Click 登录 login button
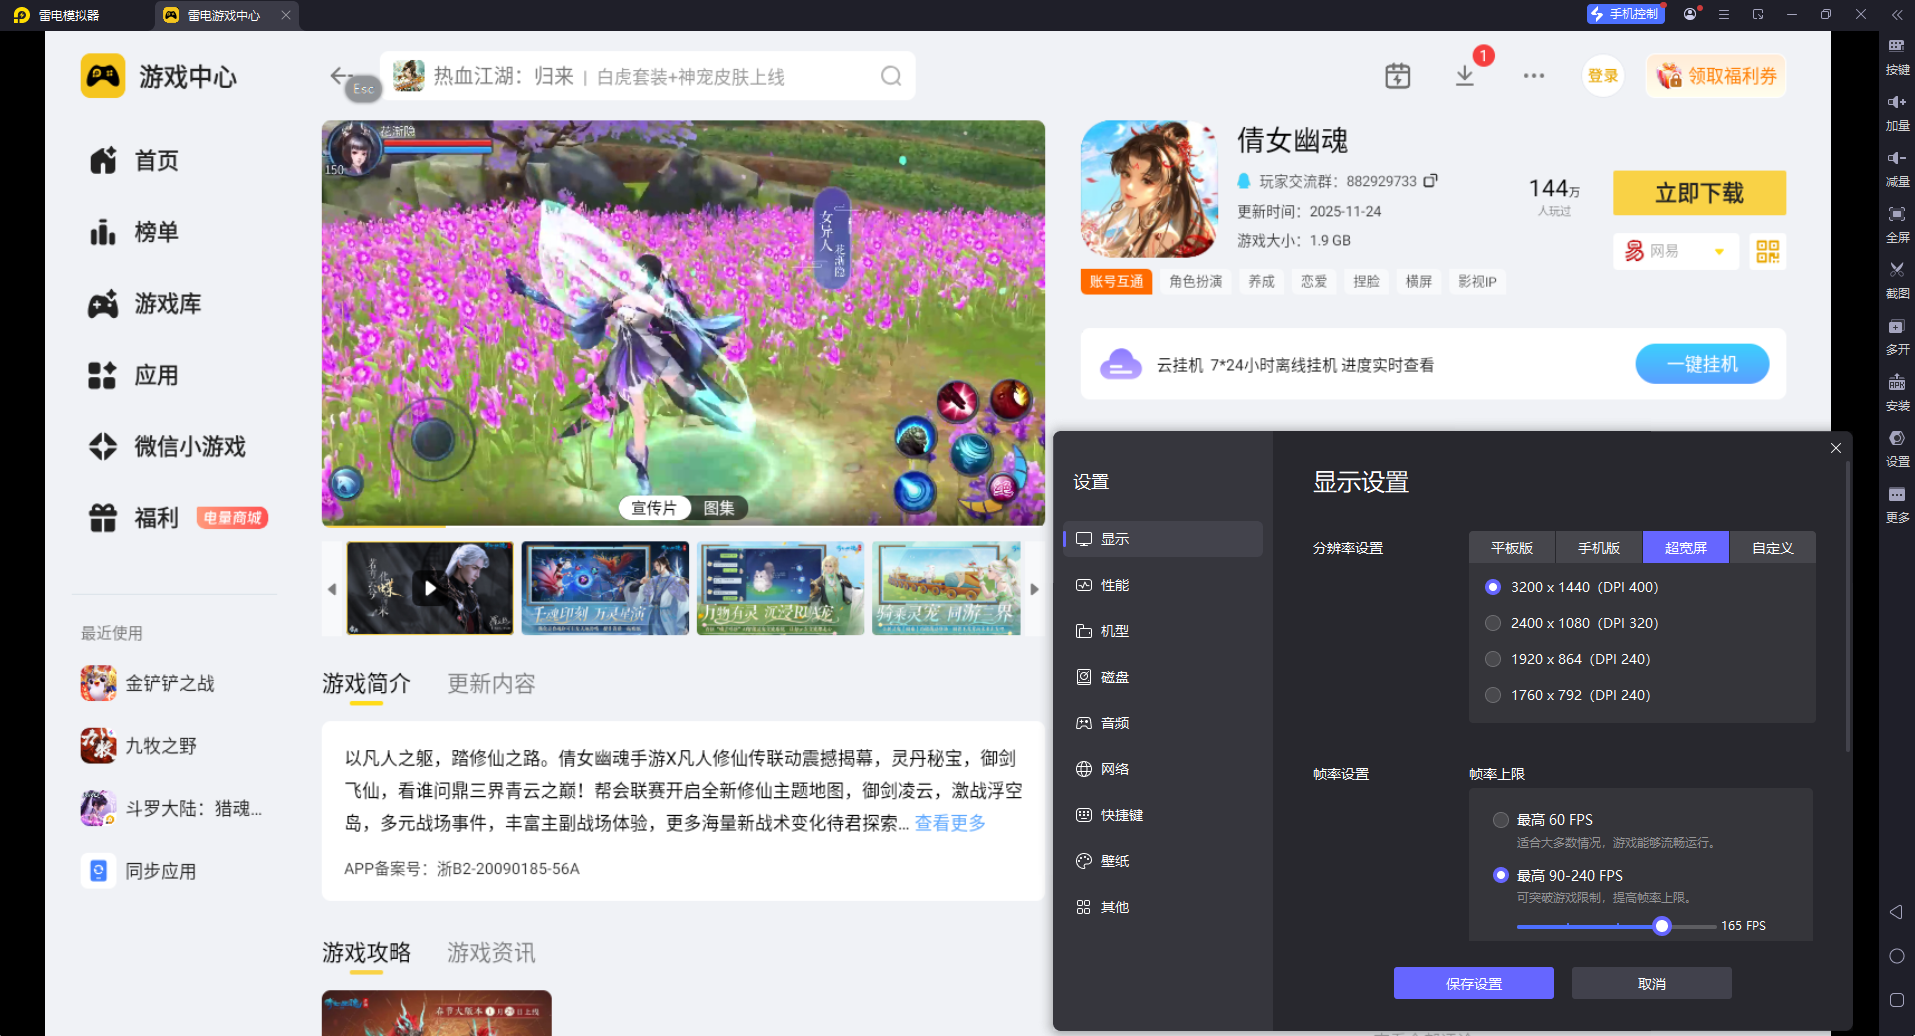This screenshot has width=1915, height=1036. [x=1603, y=76]
